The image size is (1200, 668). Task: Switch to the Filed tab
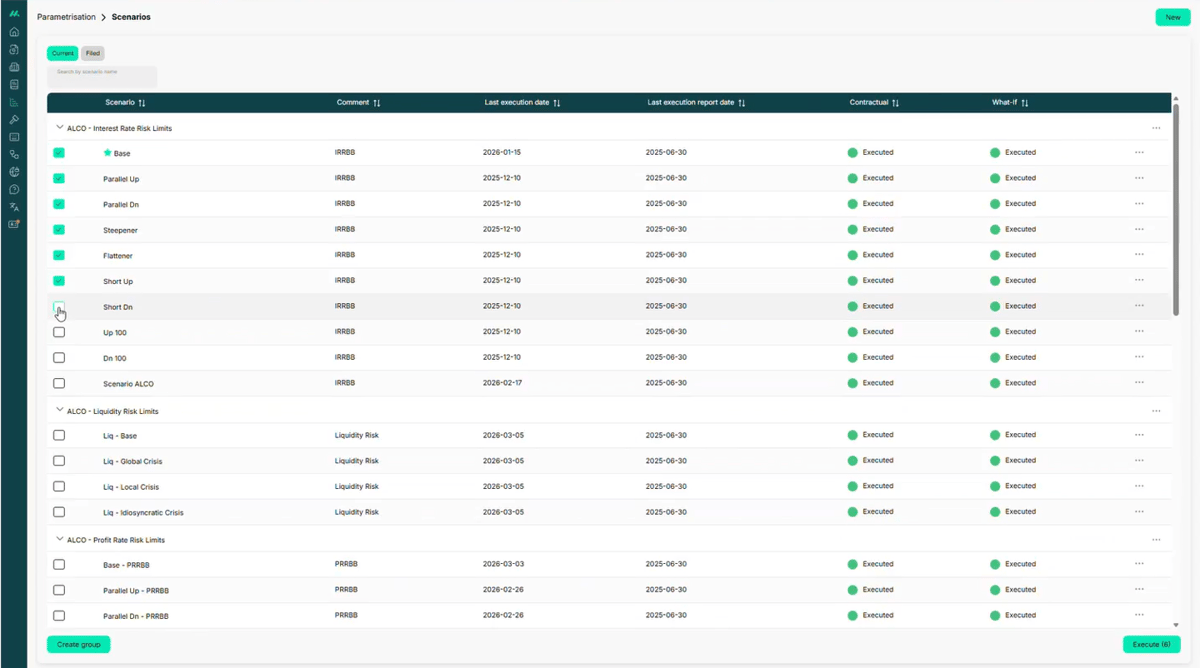pyautogui.click(x=93, y=53)
